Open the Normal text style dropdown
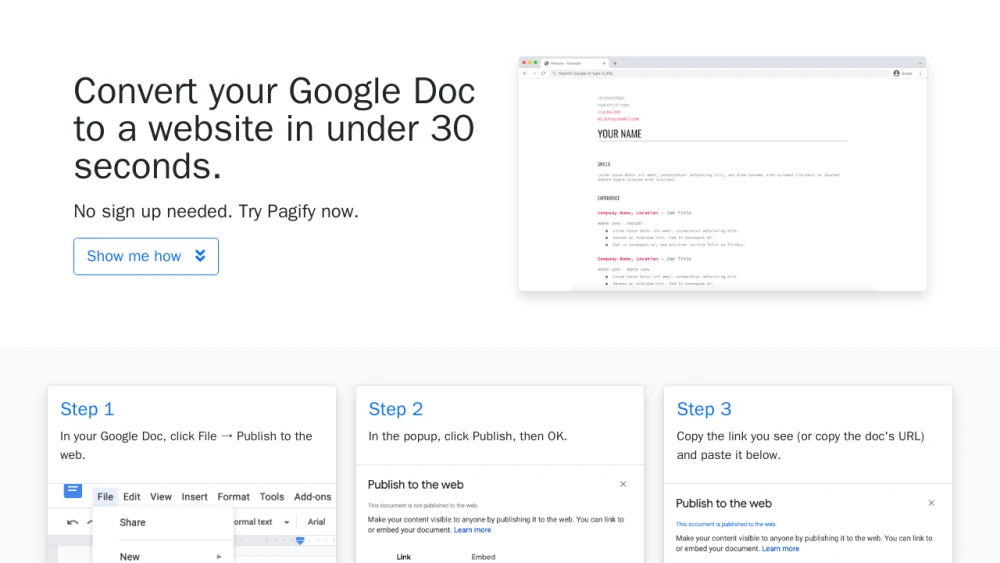This screenshot has height=563, width=1000. click(x=261, y=522)
